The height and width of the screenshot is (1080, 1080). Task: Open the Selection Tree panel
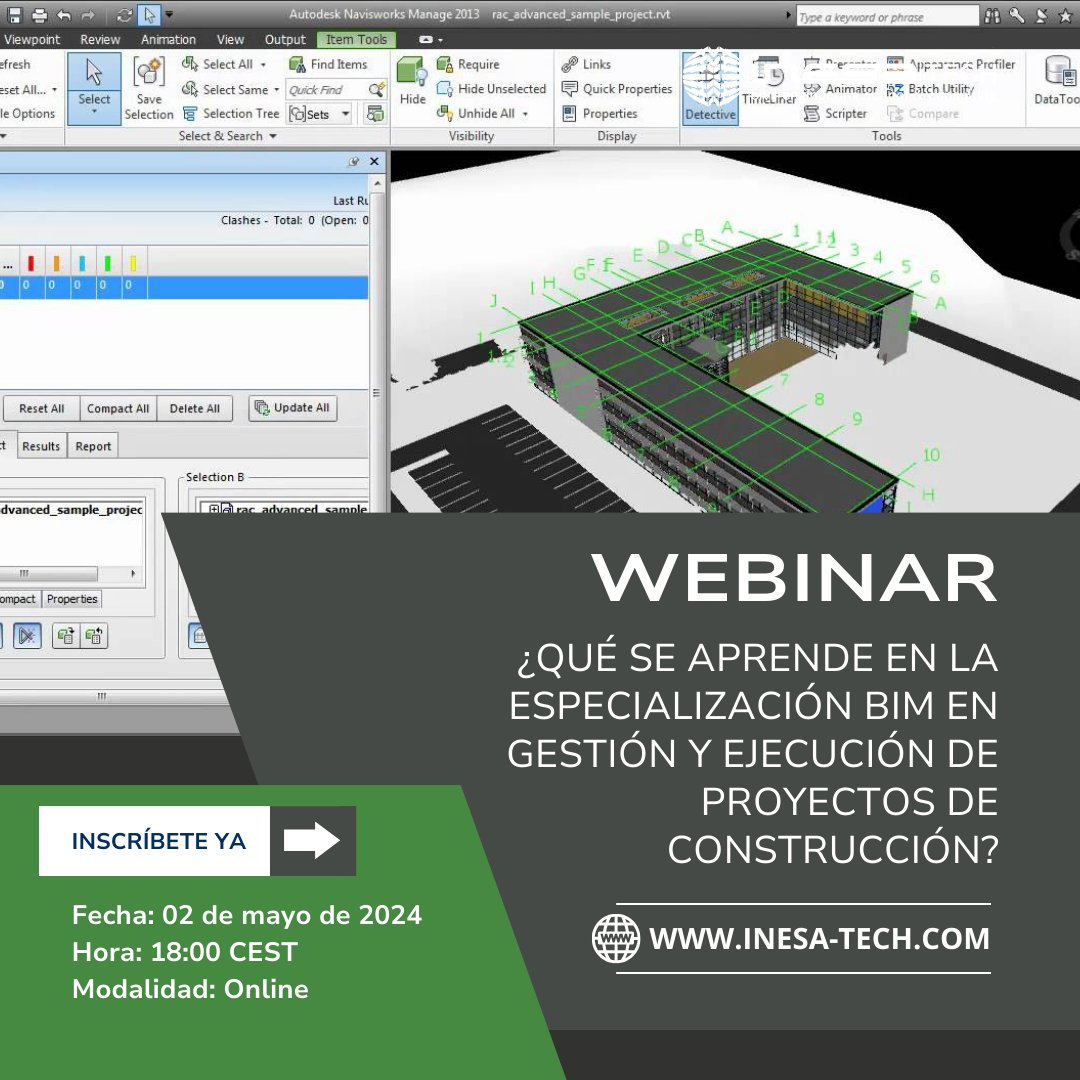[231, 113]
